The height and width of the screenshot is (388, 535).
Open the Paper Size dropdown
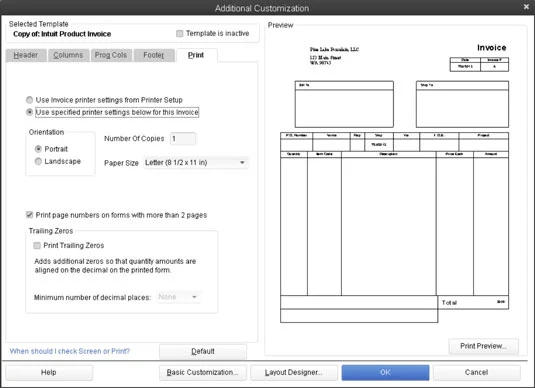click(196, 163)
